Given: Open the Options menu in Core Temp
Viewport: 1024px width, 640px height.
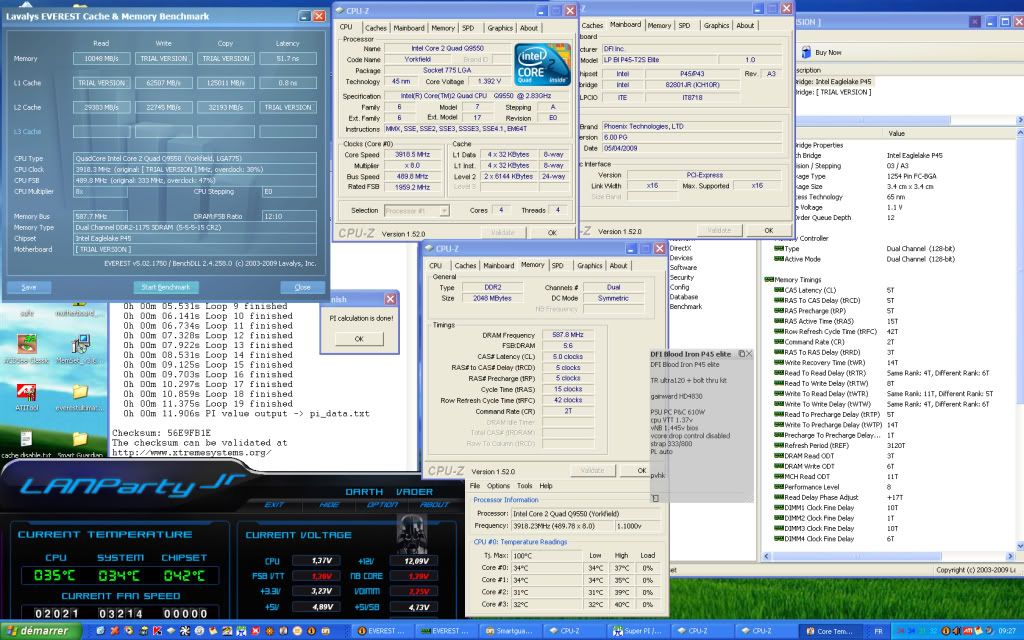Looking at the screenshot, I should tap(498, 486).
